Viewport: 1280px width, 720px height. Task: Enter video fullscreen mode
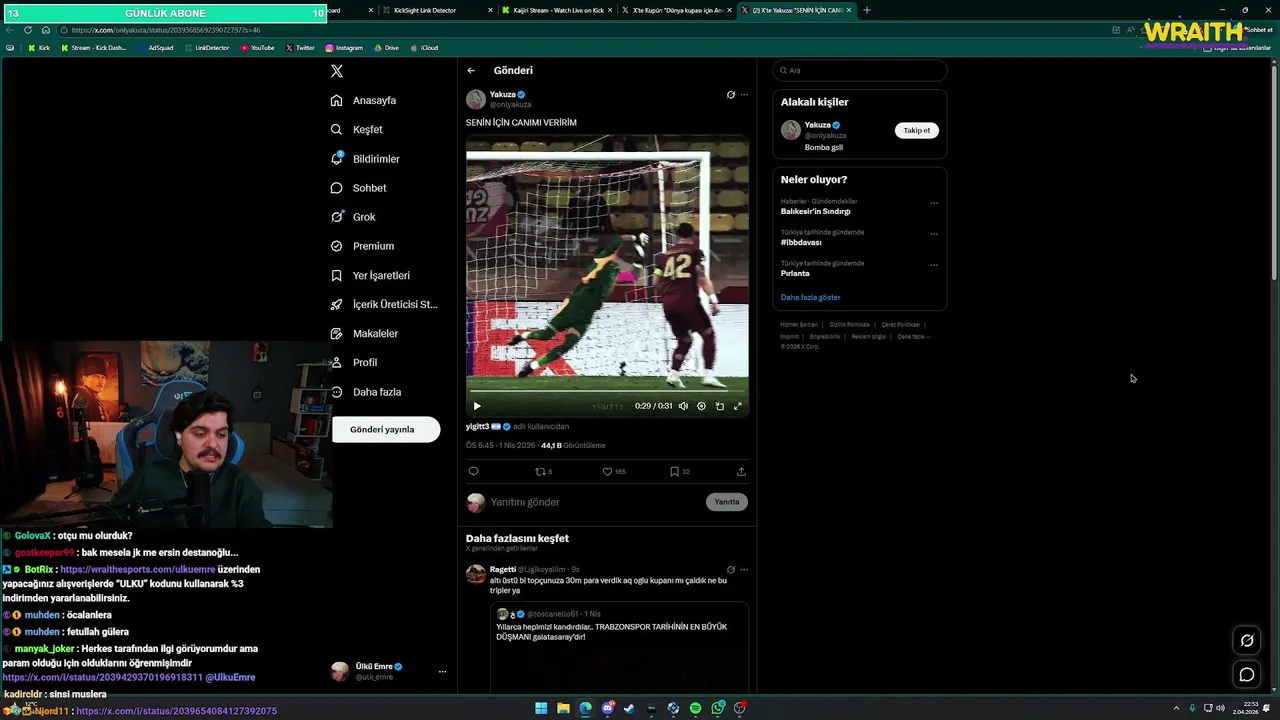tap(738, 406)
